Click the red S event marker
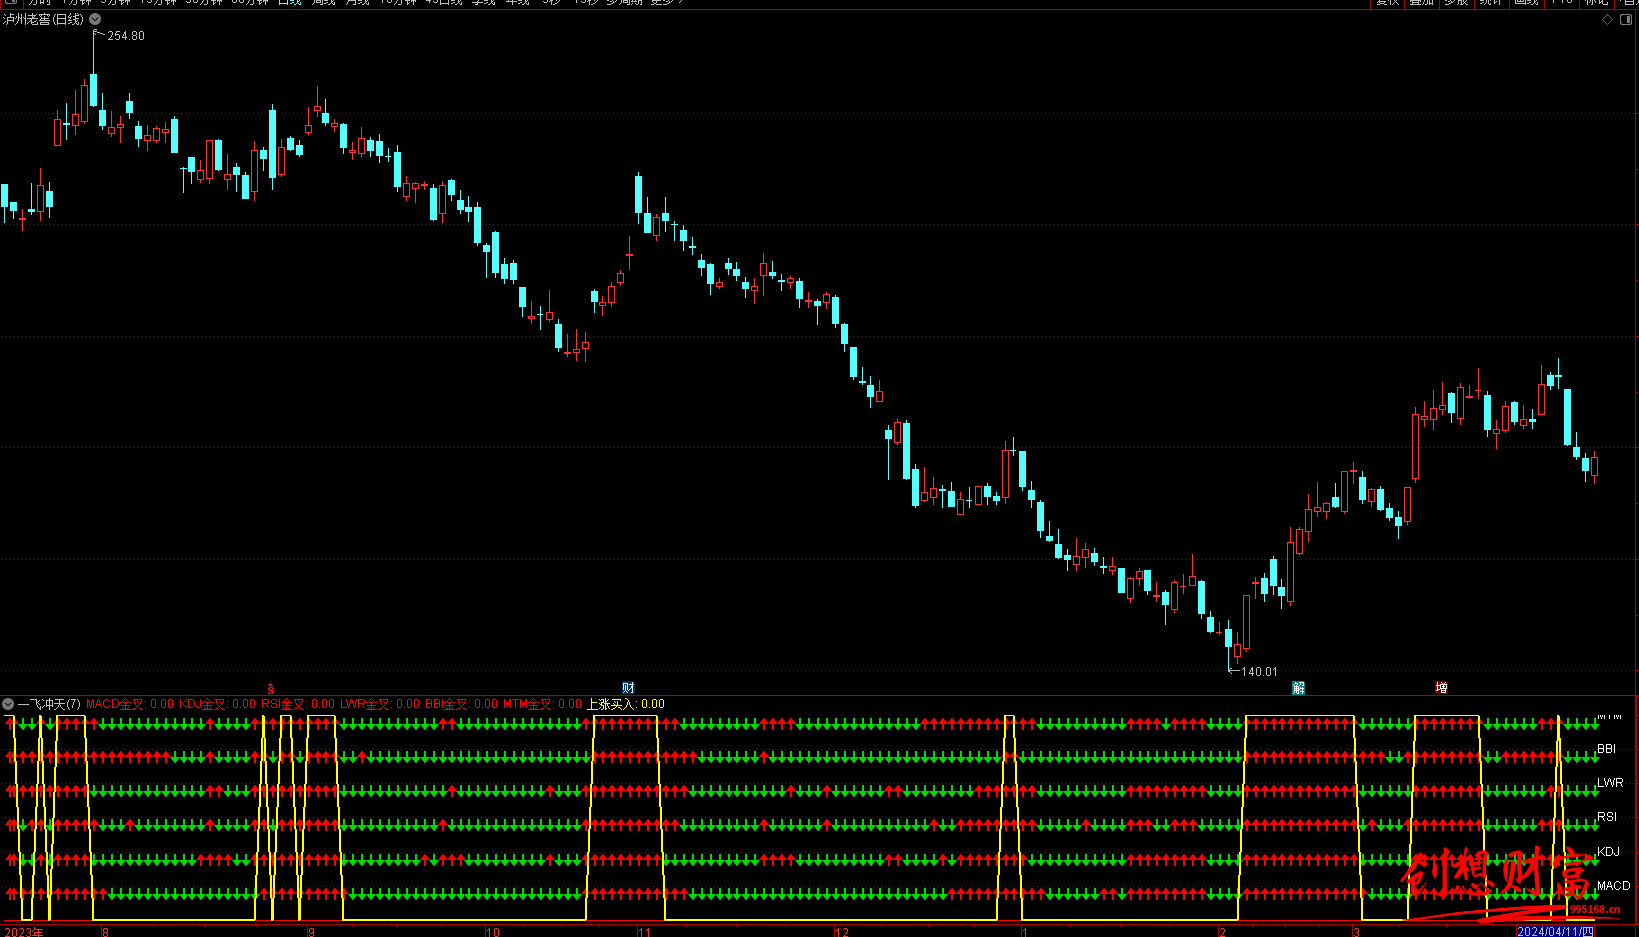The image size is (1639, 937). click(x=270, y=689)
